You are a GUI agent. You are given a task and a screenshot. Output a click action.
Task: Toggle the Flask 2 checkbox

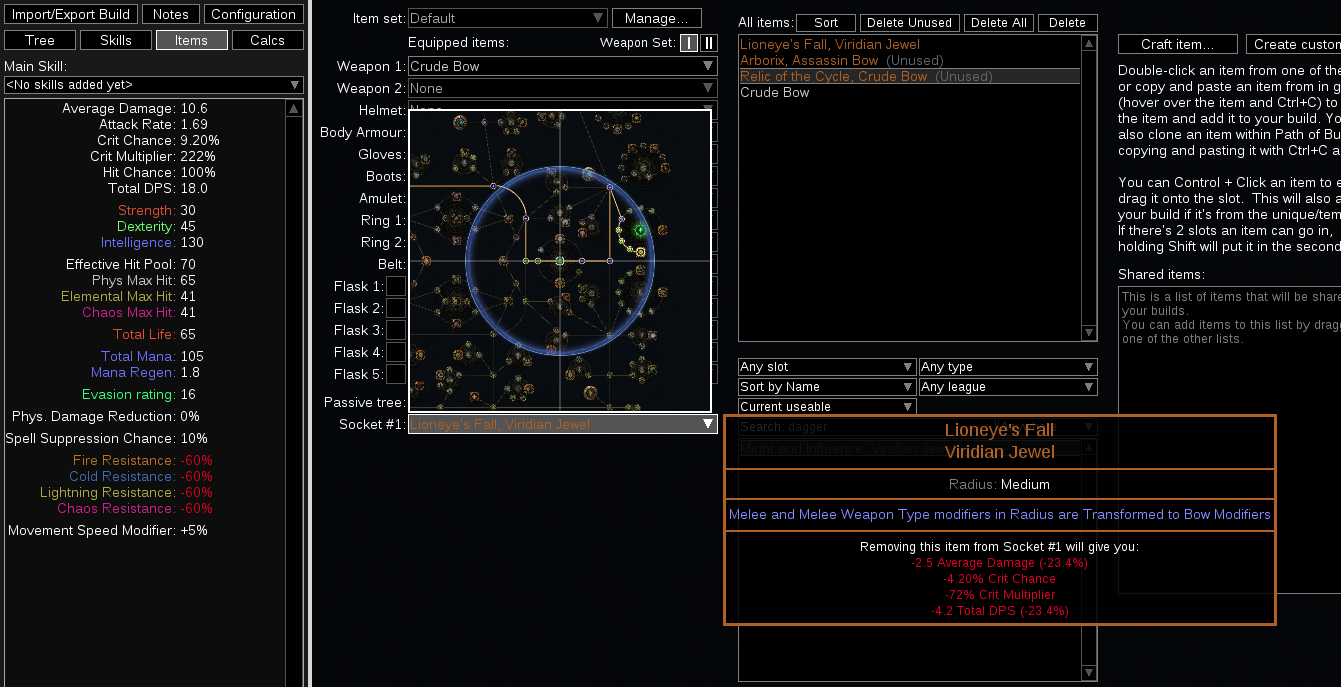(x=396, y=308)
